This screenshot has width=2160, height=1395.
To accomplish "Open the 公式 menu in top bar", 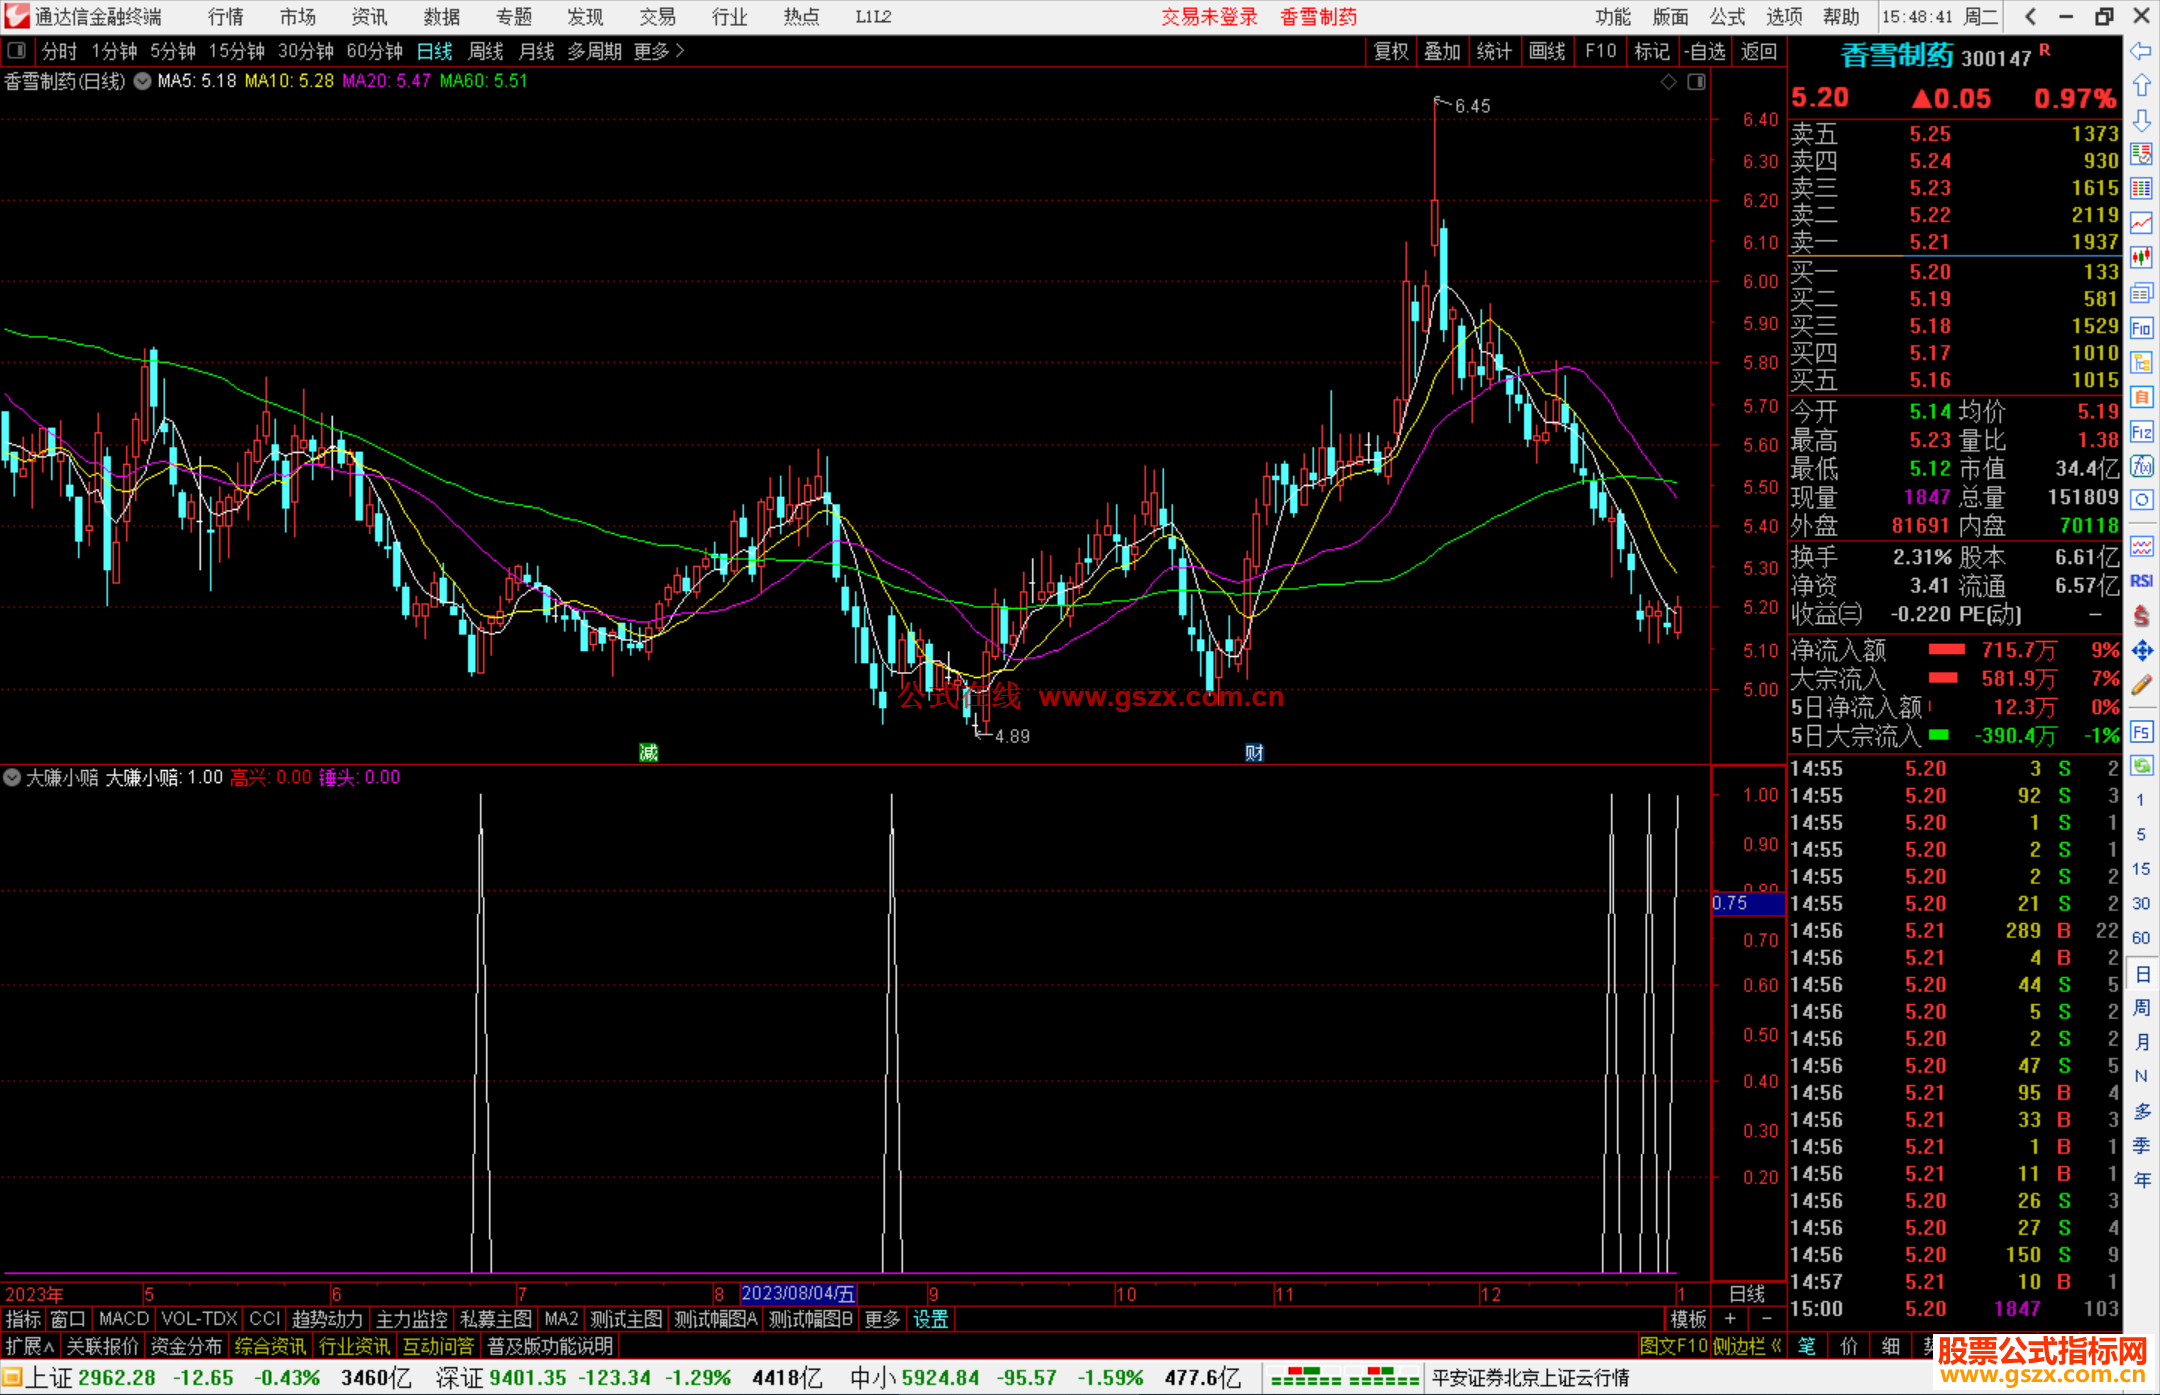I will [1727, 17].
